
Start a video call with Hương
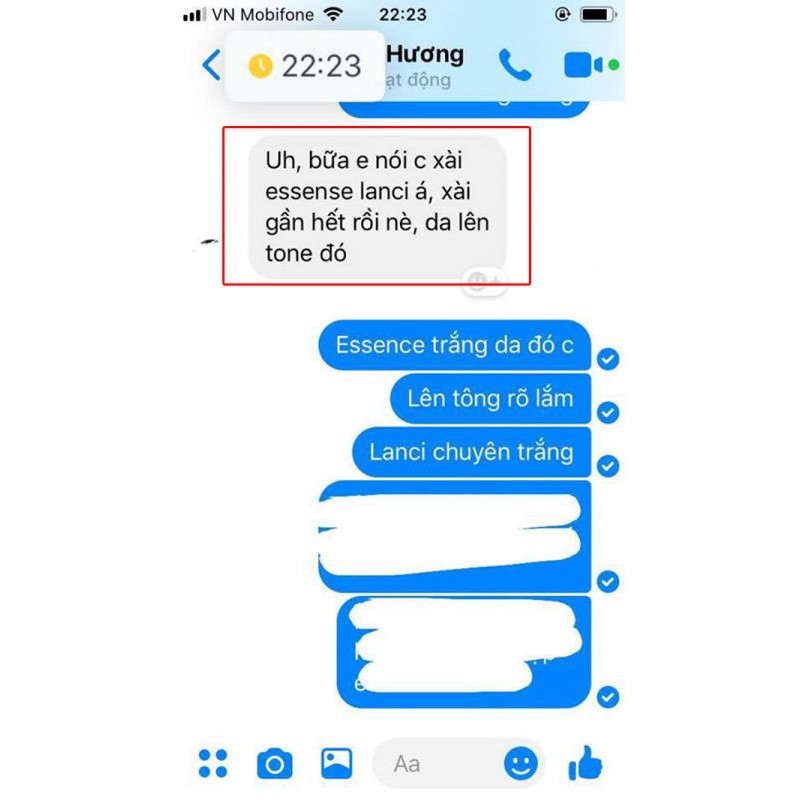pyautogui.click(x=584, y=65)
